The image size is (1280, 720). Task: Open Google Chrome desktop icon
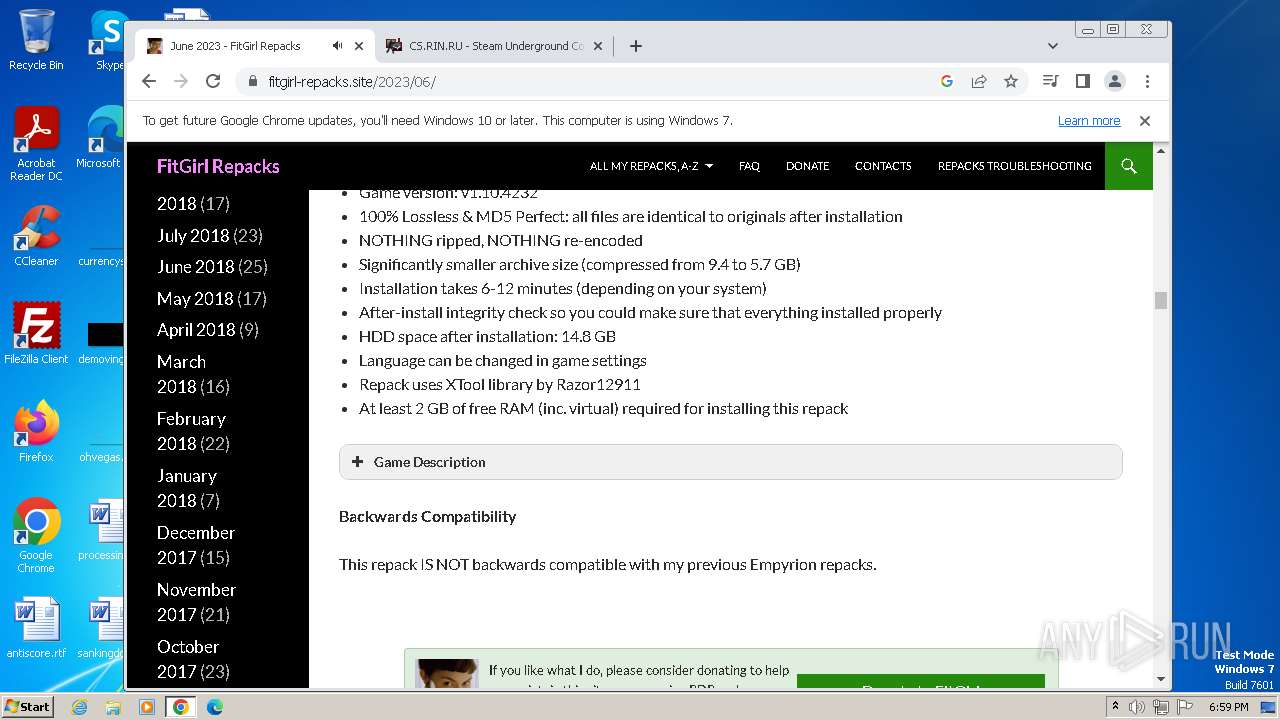point(36,536)
